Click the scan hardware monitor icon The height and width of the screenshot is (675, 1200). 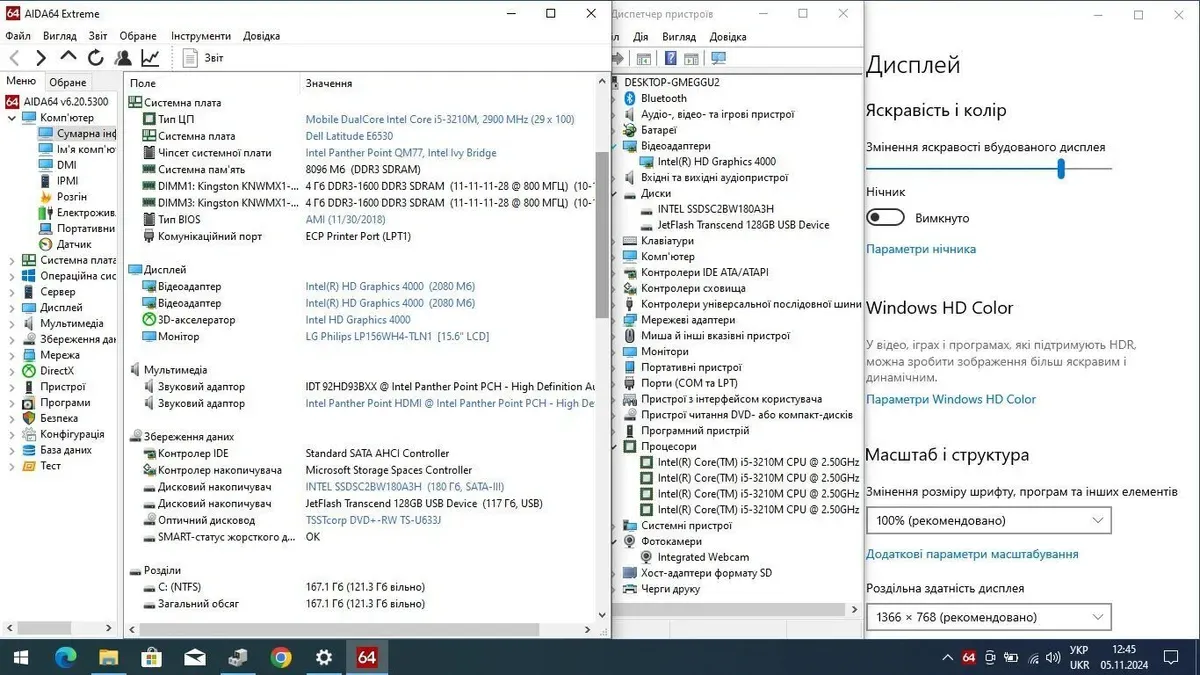[x=718, y=58]
